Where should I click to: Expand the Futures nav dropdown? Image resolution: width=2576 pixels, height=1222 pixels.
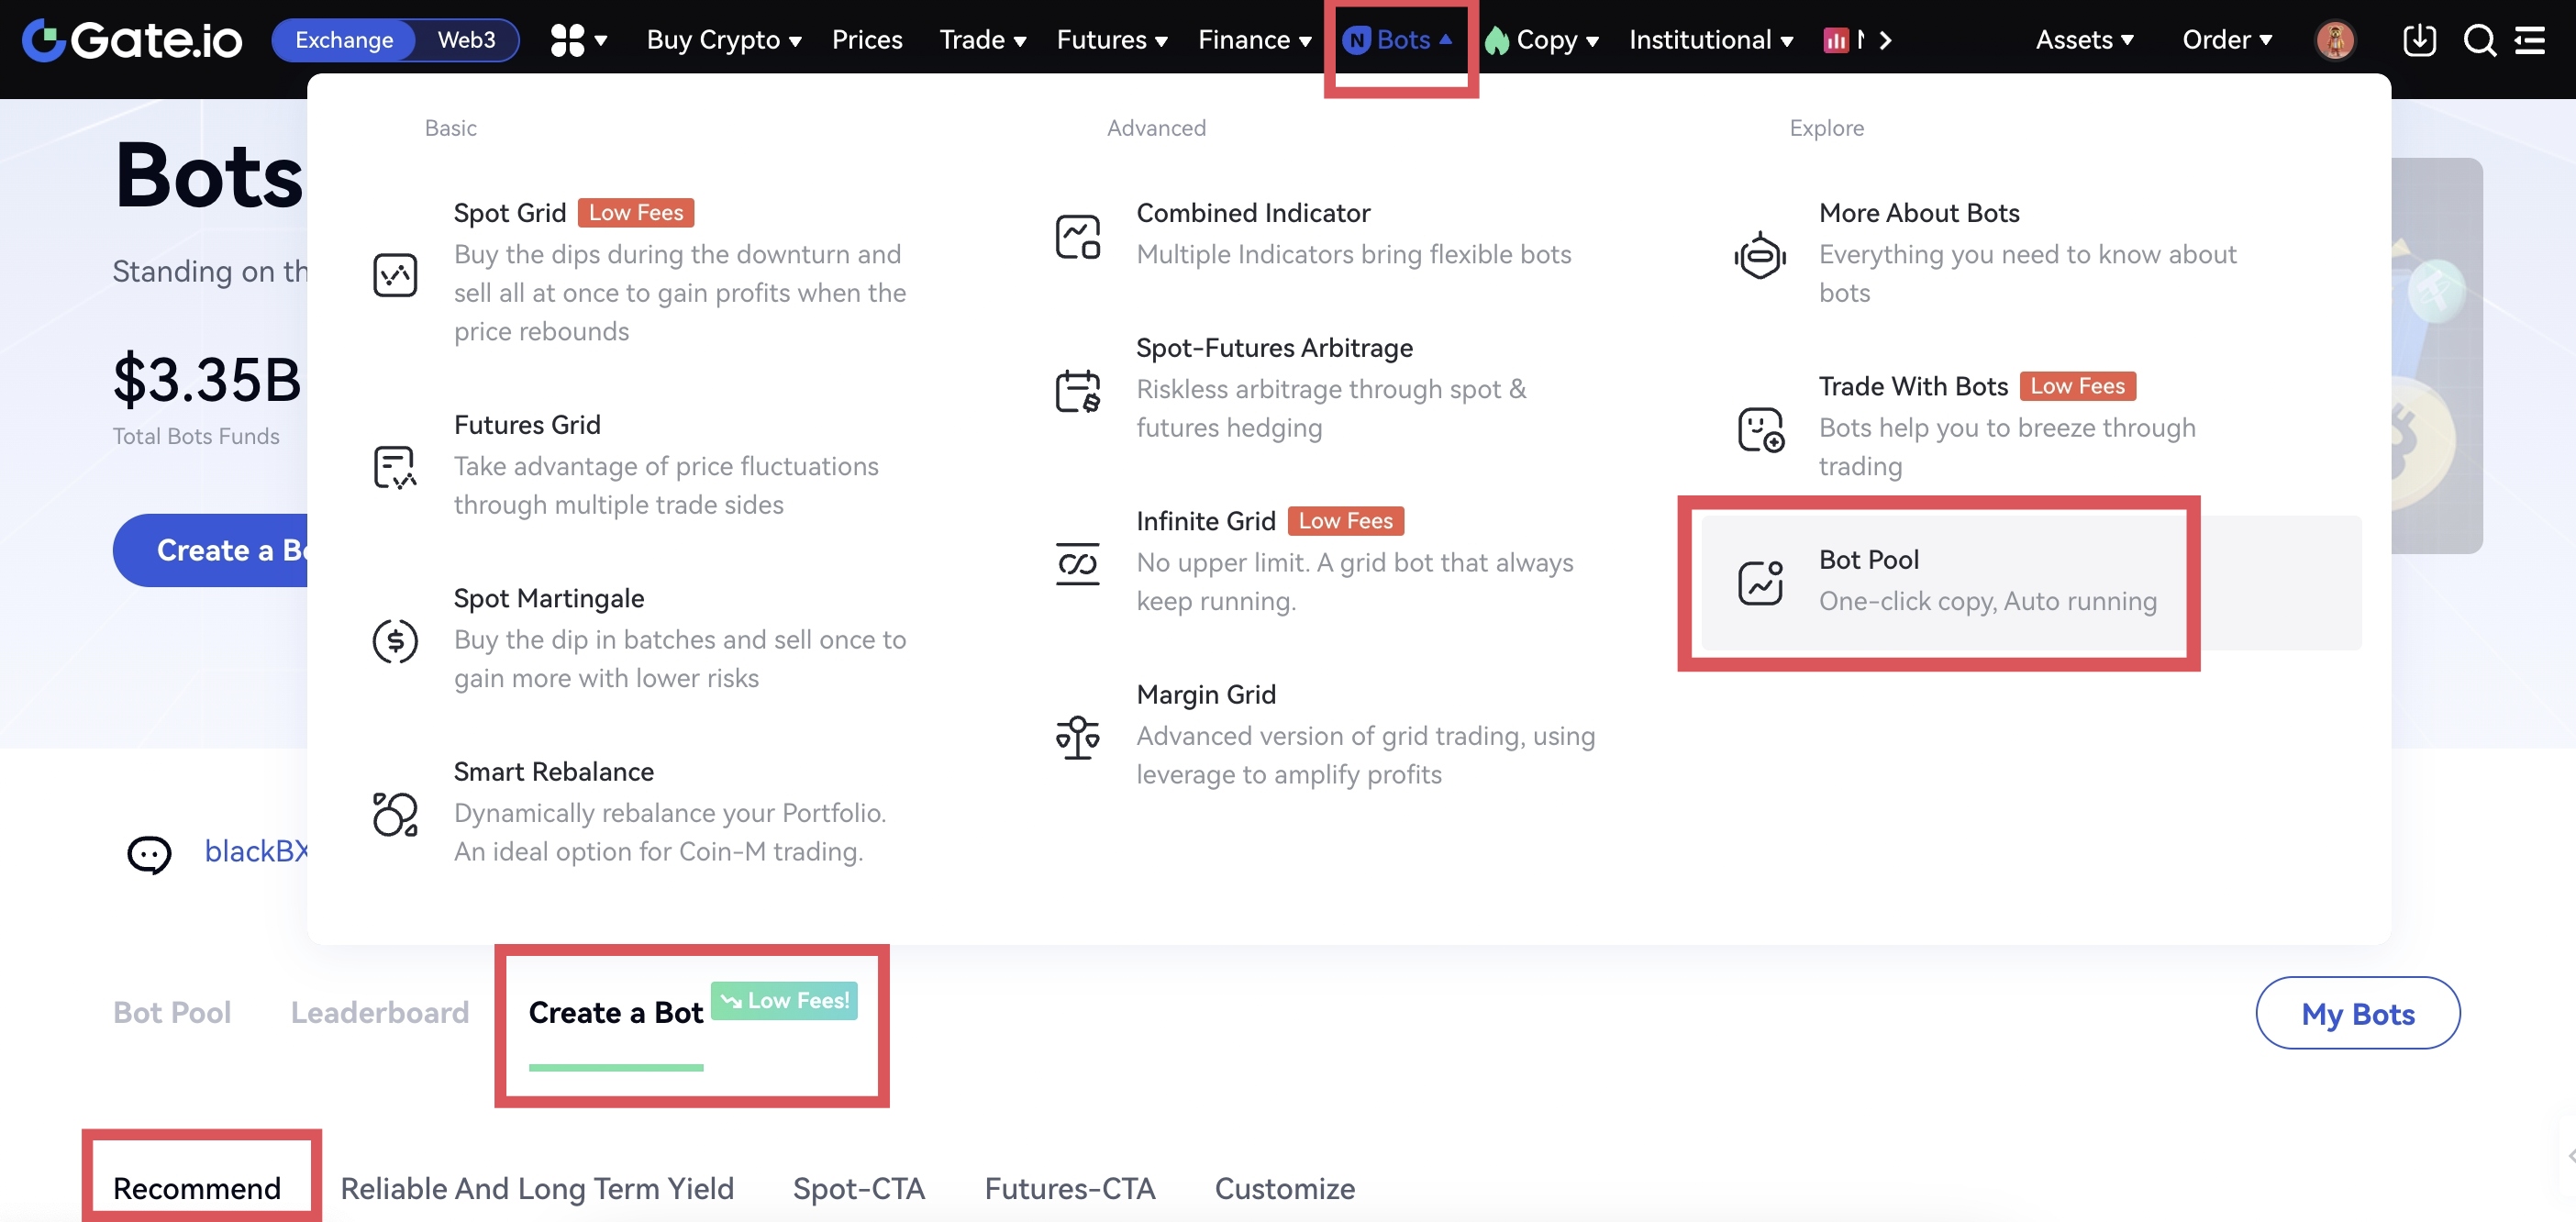(1111, 40)
